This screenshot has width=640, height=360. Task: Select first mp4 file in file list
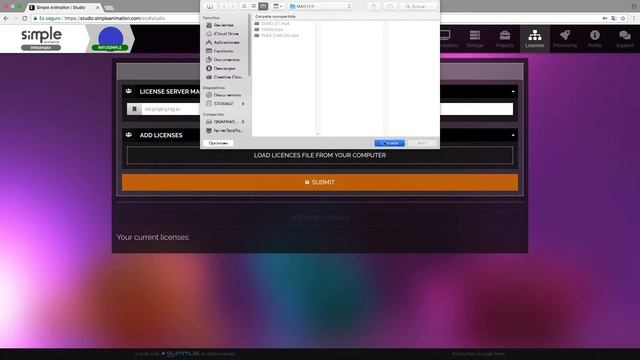[275, 24]
